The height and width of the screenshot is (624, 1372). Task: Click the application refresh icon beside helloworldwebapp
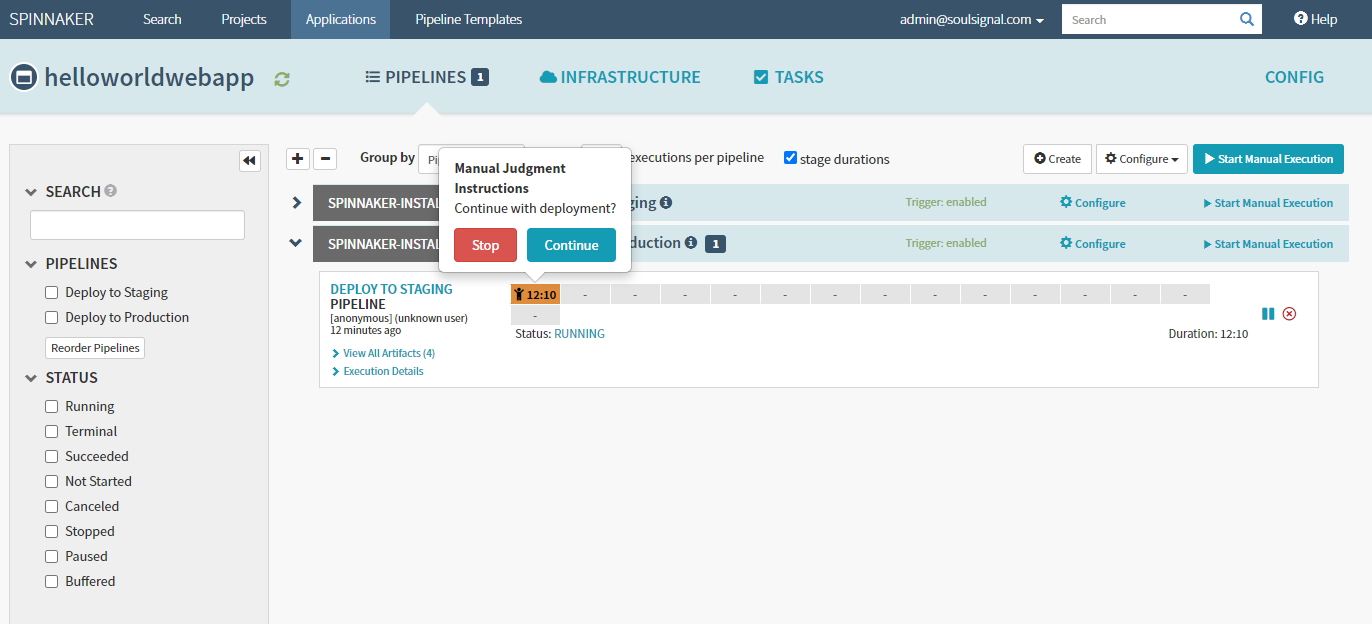click(x=282, y=79)
